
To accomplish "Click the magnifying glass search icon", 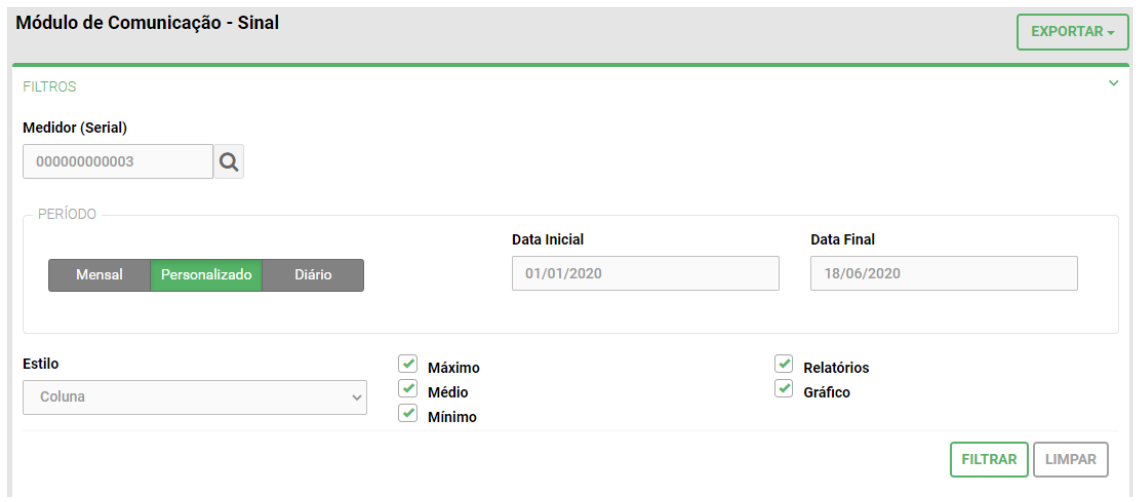I will point(229,162).
